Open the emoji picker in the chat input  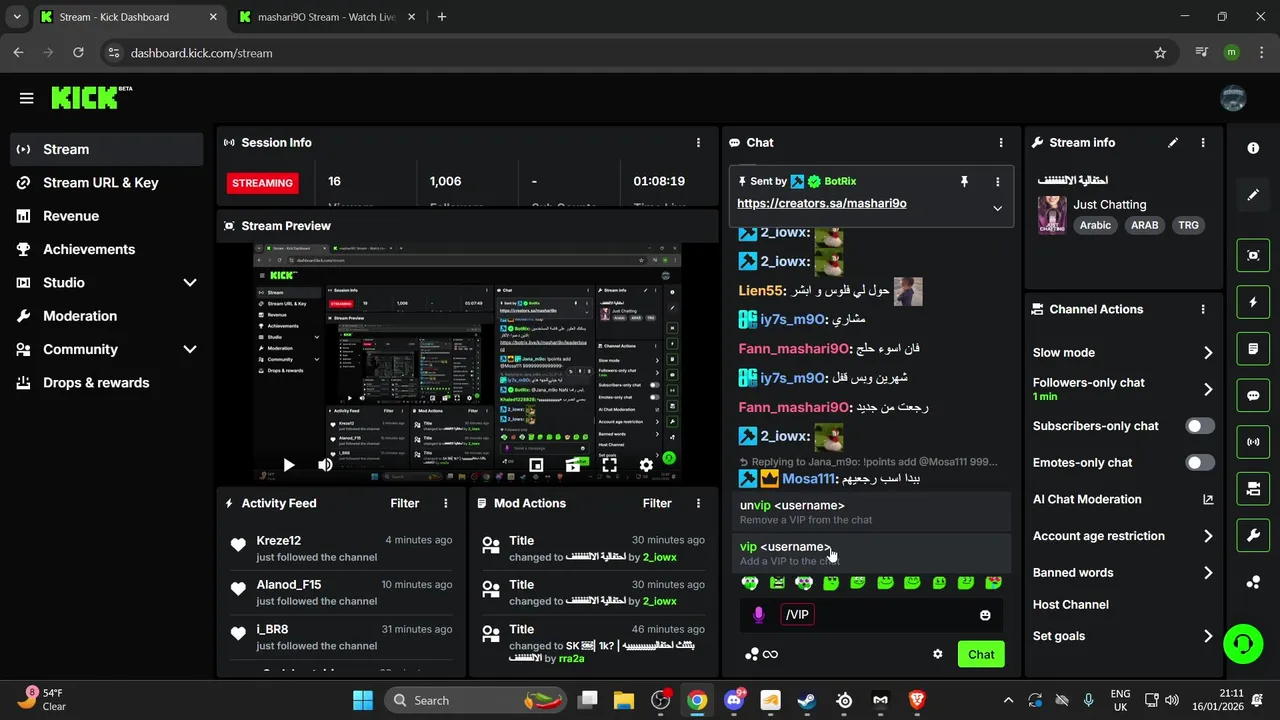coord(985,615)
